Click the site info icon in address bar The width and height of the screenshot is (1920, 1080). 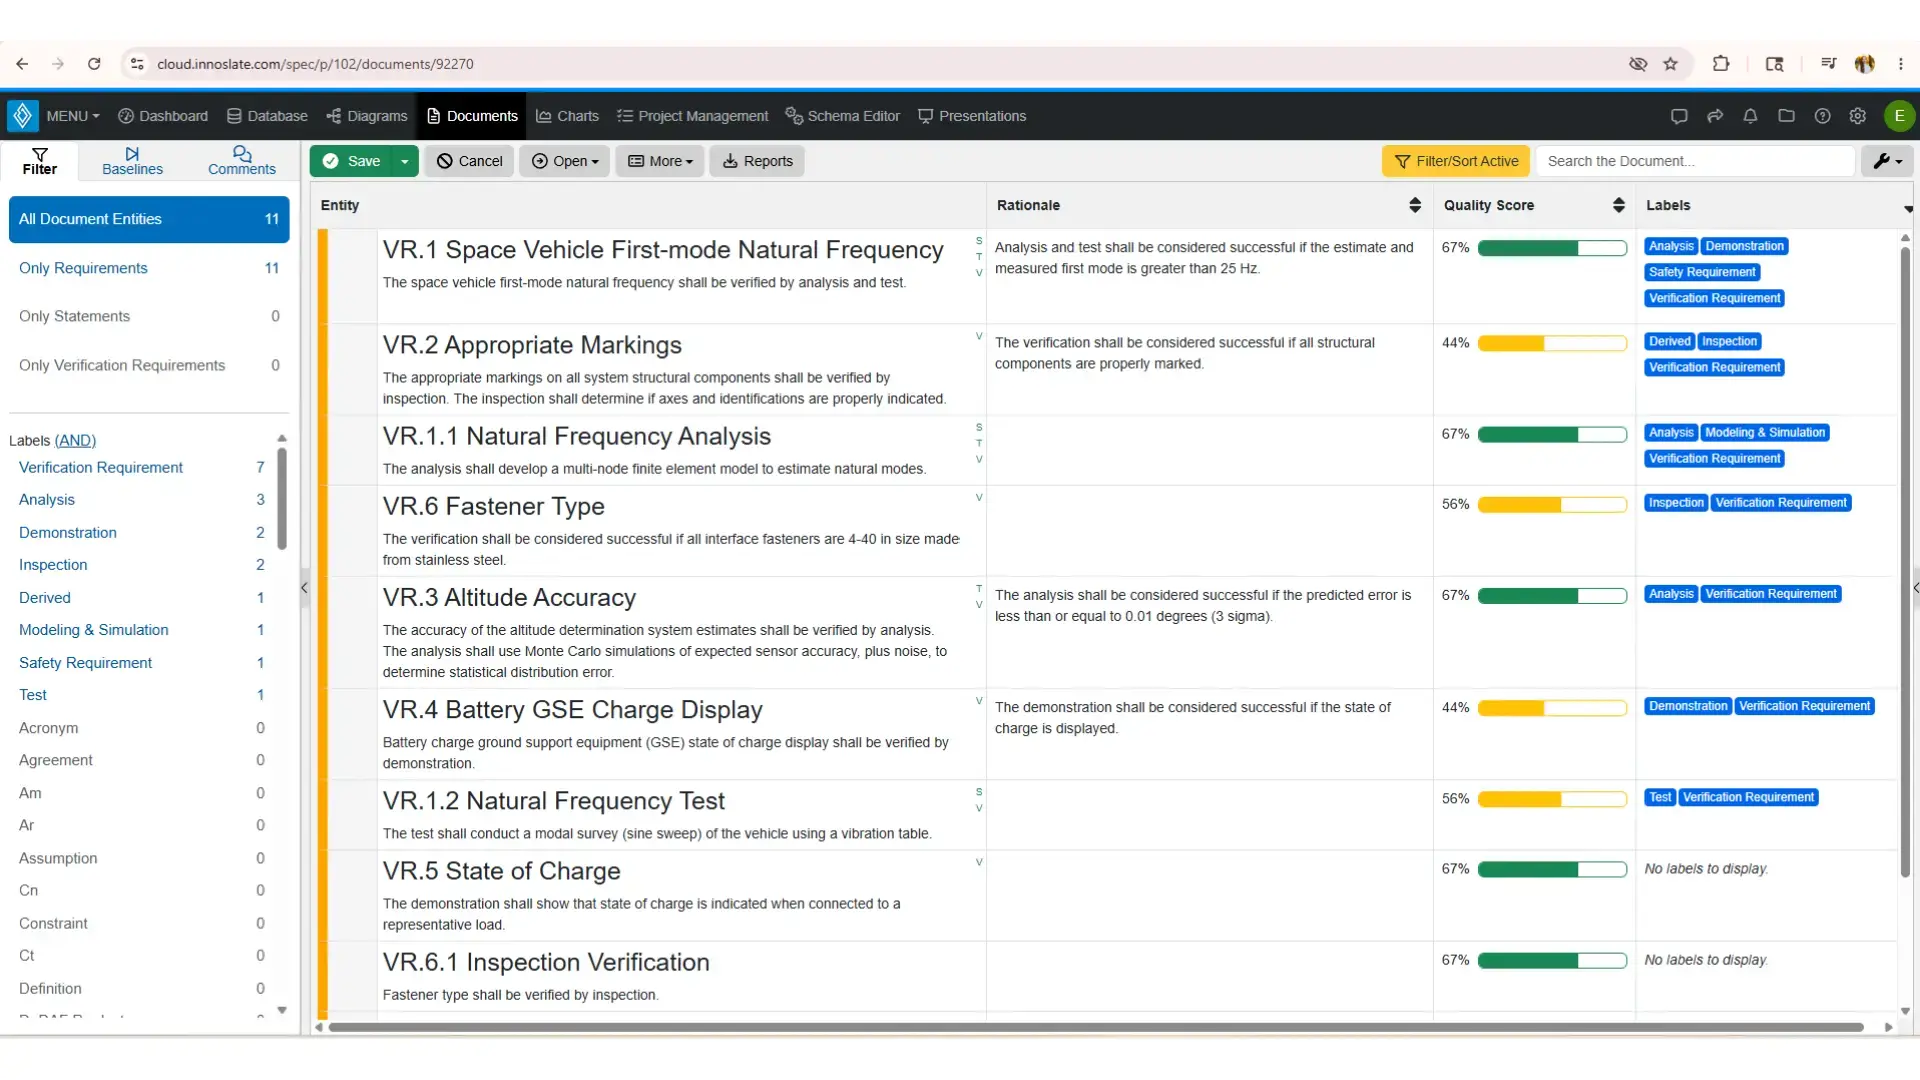137,64
